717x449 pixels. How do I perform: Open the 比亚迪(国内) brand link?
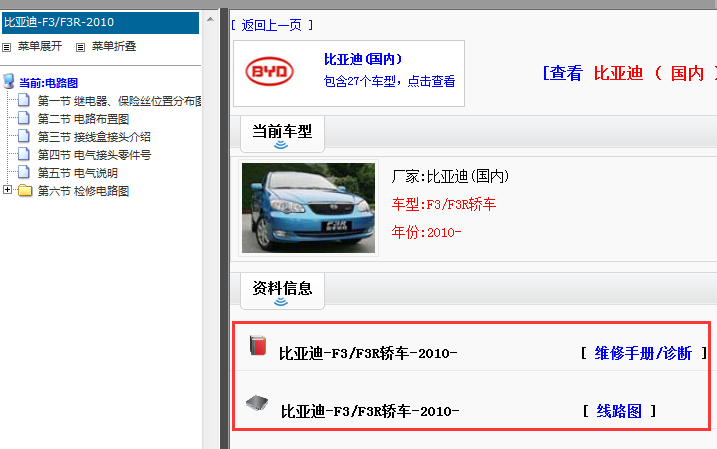(363, 59)
